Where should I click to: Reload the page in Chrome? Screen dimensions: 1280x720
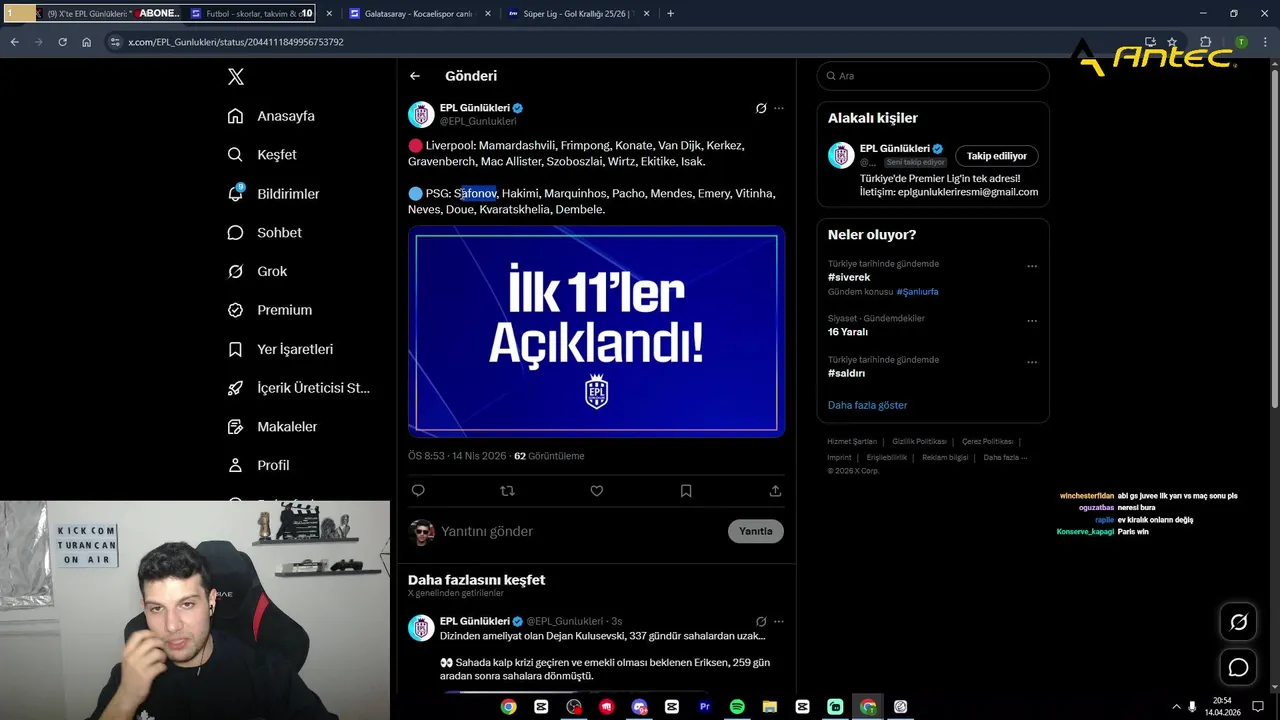62,42
